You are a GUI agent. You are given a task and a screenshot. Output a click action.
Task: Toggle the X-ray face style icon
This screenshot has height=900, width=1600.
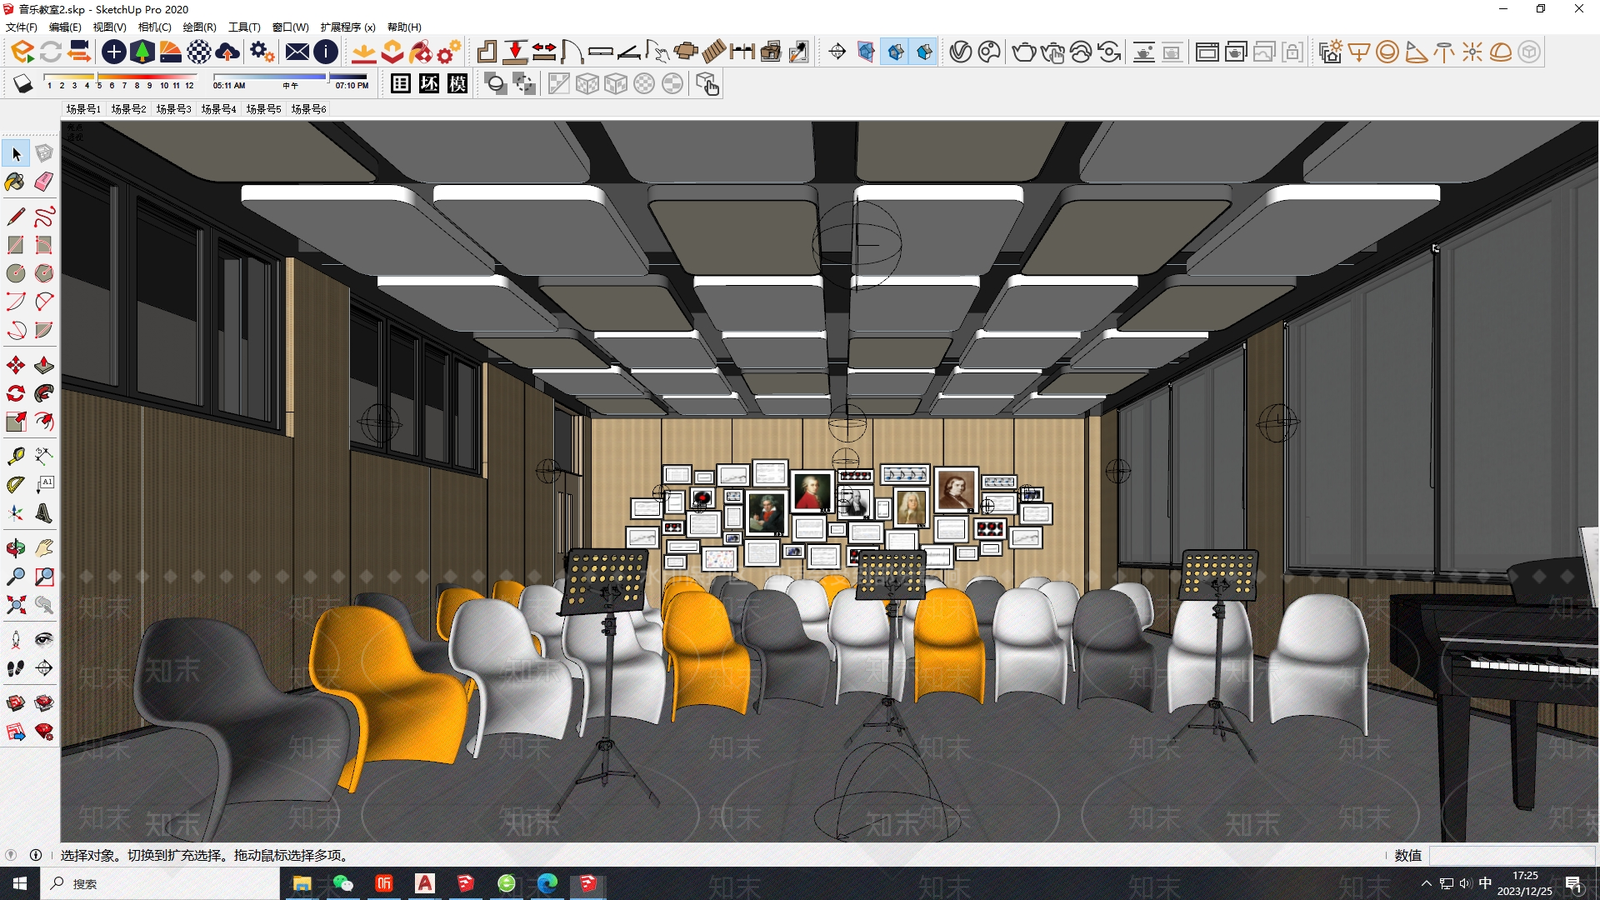(x=558, y=84)
